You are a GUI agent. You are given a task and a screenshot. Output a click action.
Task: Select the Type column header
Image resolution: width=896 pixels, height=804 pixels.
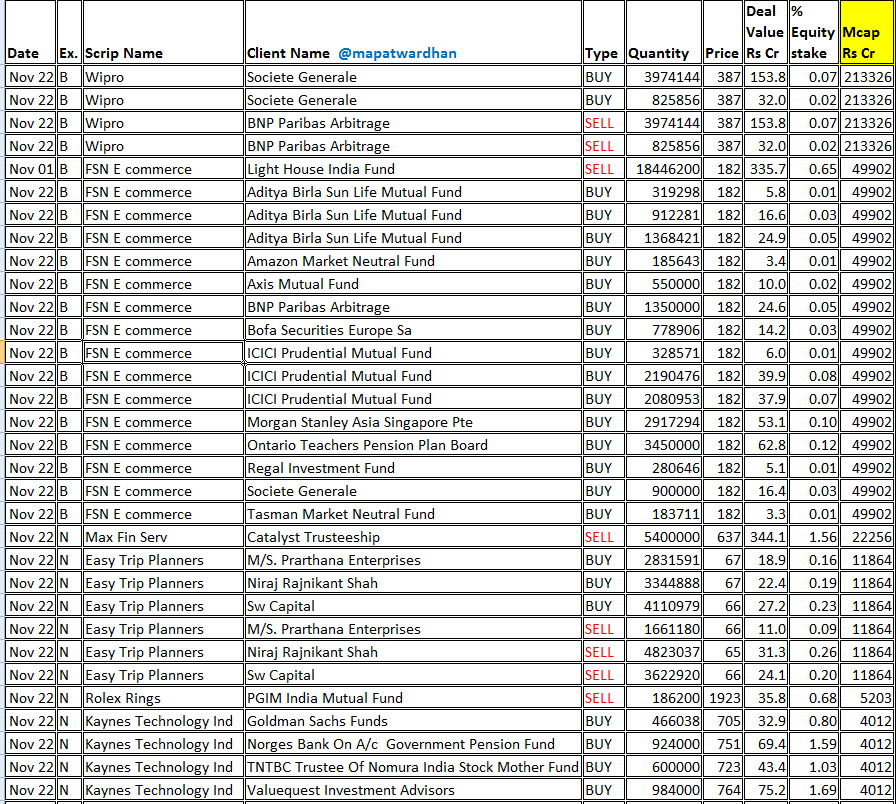coord(603,32)
